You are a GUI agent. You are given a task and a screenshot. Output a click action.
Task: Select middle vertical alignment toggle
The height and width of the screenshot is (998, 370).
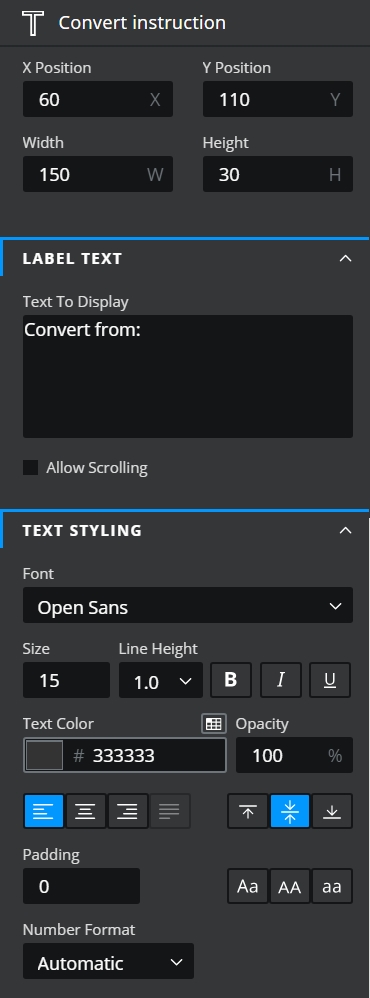(x=290, y=812)
